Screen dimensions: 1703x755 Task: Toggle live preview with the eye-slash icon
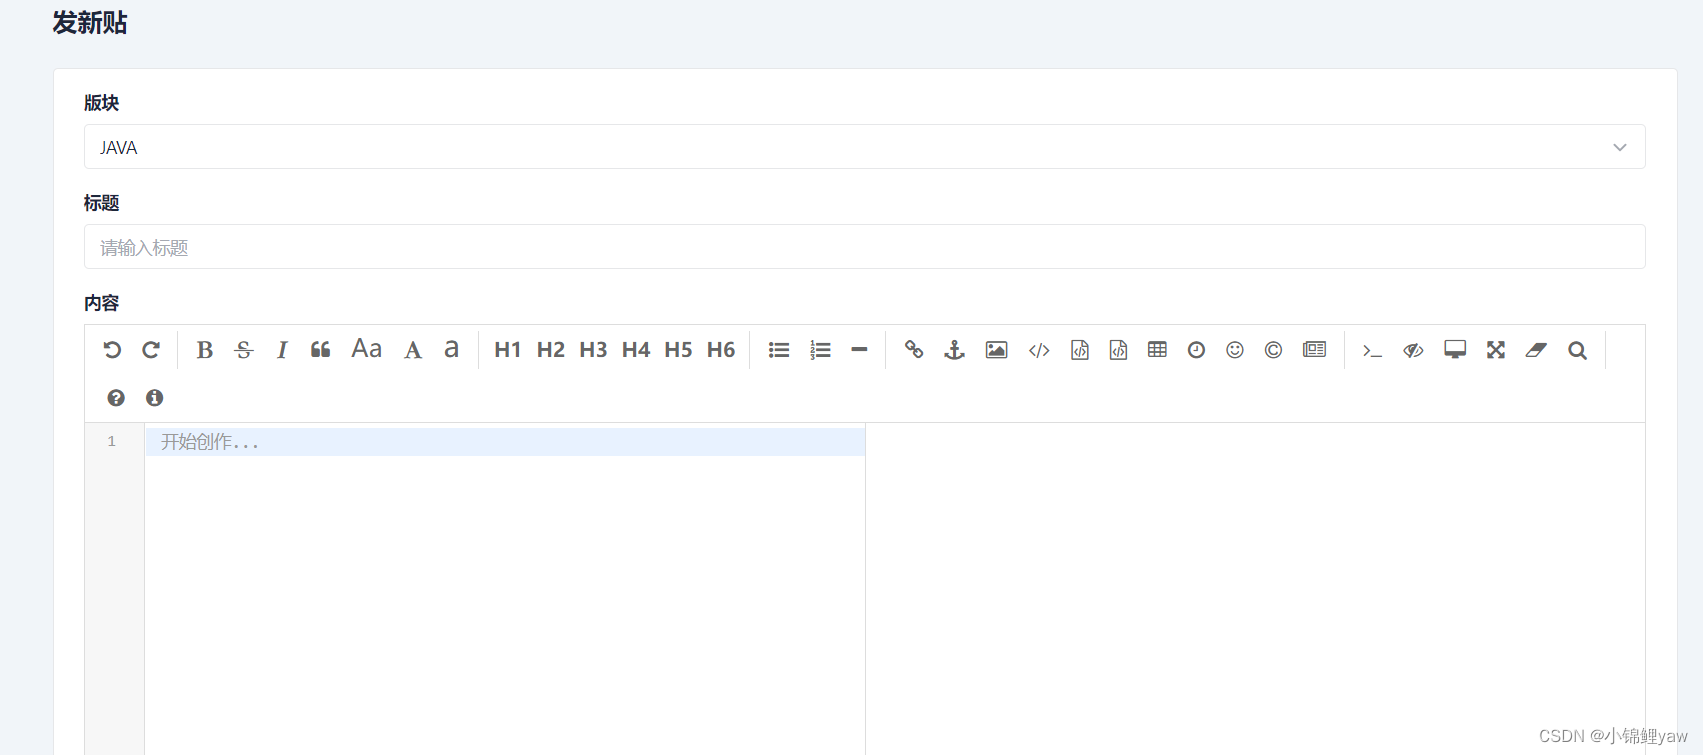point(1413,350)
